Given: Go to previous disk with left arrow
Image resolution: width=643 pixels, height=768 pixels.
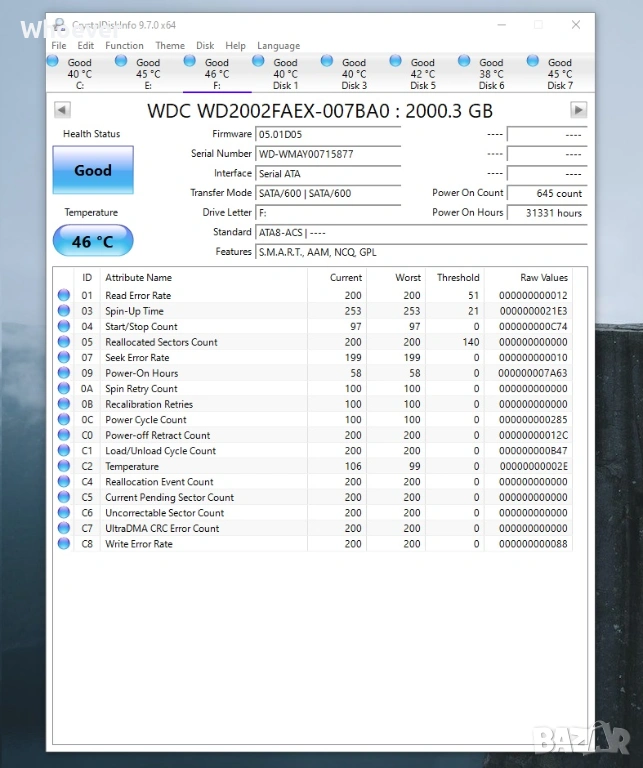Looking at the screenshot, I should coord(62,110).
